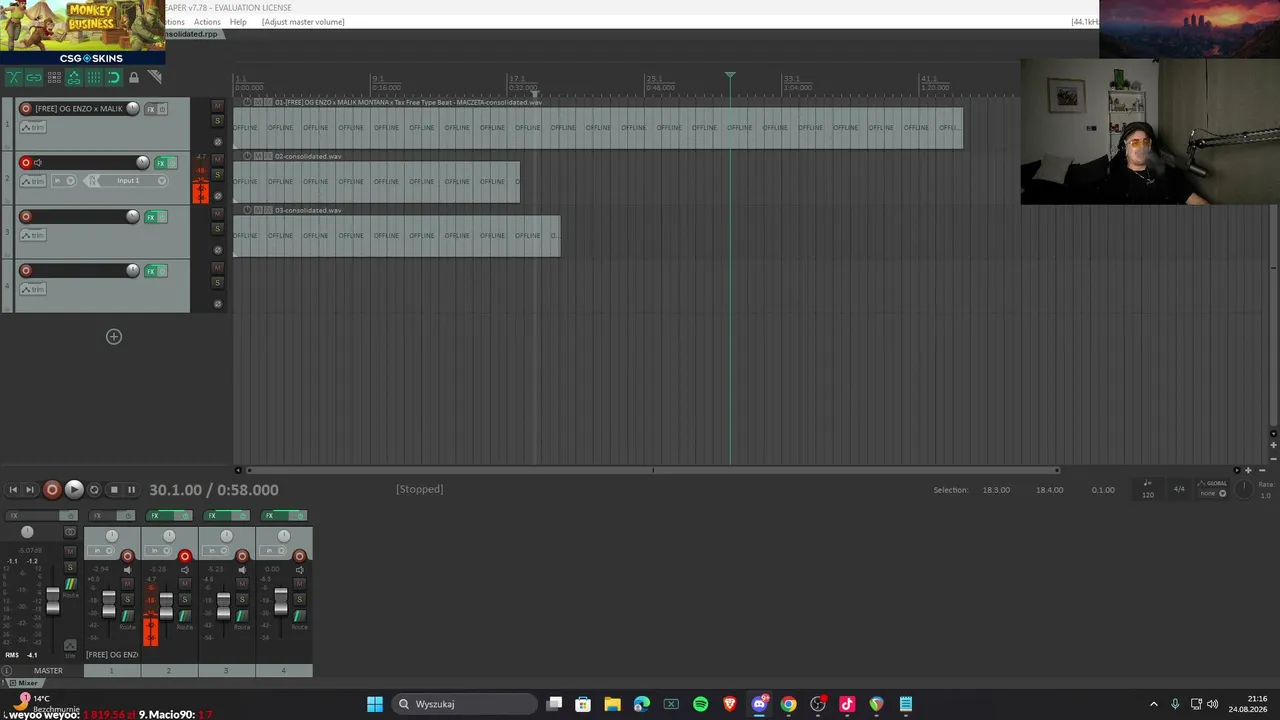1280x720 pixels.
Task: Mute track 2 in the track panel
Action: click(x=218, y=159)
